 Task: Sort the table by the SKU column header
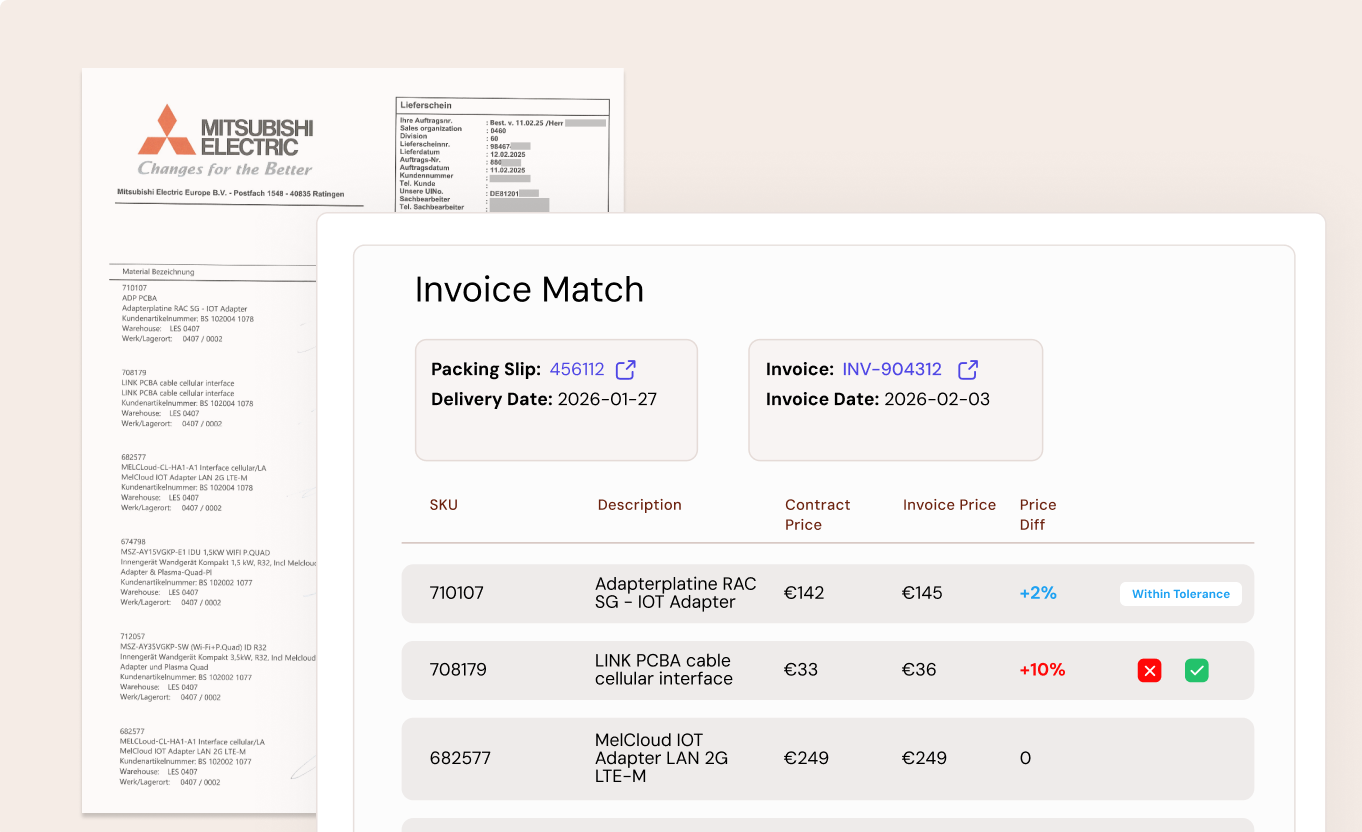[444, 505]
